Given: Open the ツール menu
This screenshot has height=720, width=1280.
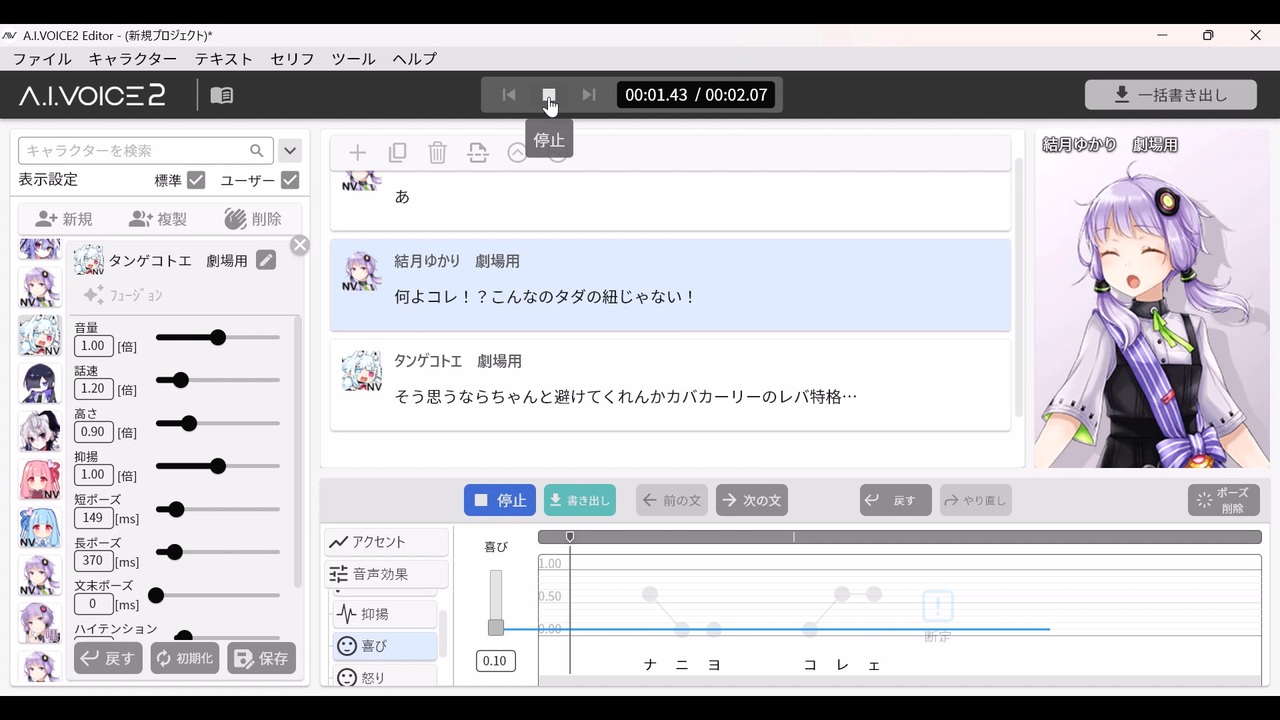Looking at the screenshot, I should pyautogui.click(x=353, y=59).
